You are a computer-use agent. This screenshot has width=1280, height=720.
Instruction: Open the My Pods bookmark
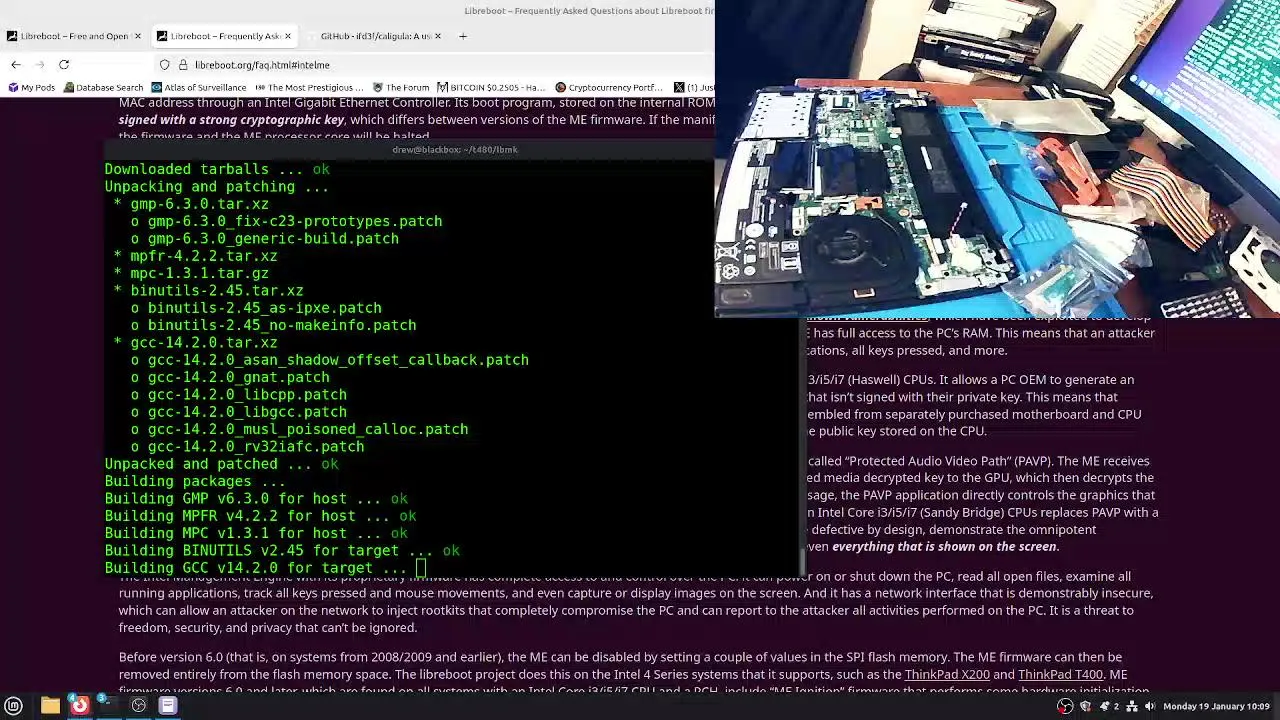(x=31, y=88)
